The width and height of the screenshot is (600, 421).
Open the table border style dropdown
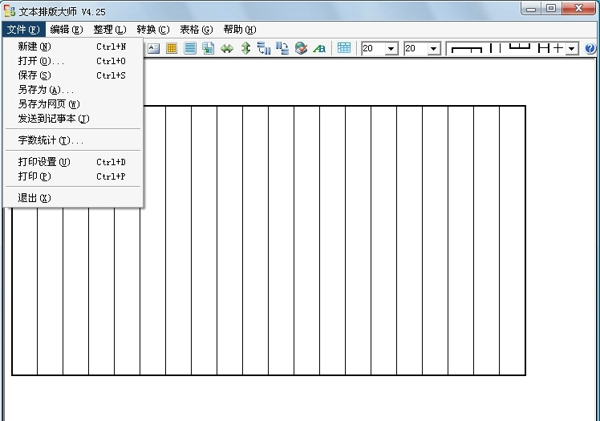pos(572,48)
